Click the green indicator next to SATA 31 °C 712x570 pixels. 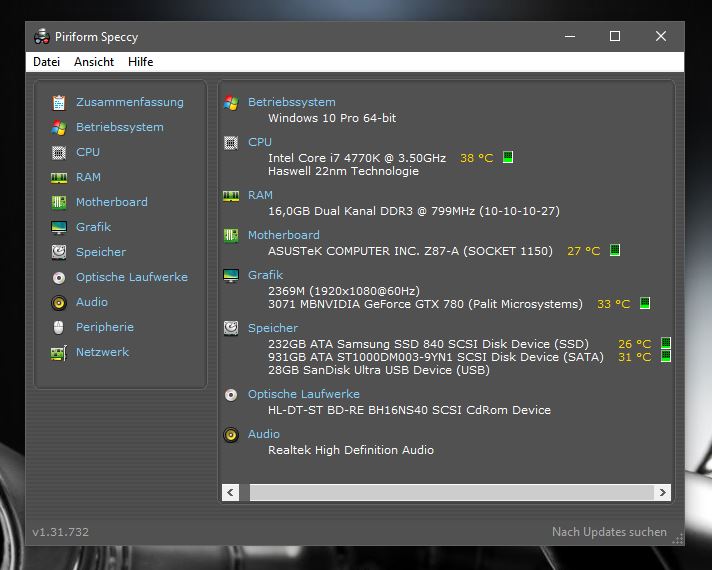[x=666, y=356]
